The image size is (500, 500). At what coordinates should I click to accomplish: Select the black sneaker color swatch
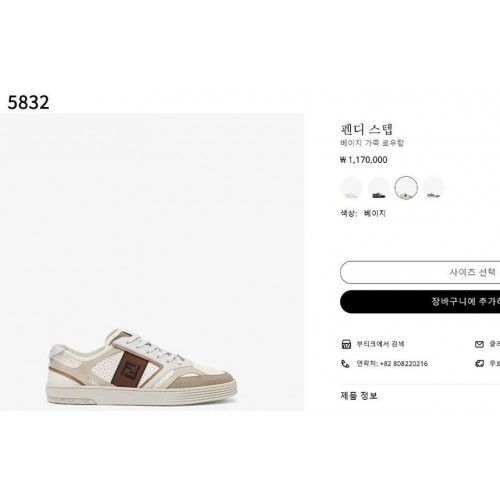379,188
